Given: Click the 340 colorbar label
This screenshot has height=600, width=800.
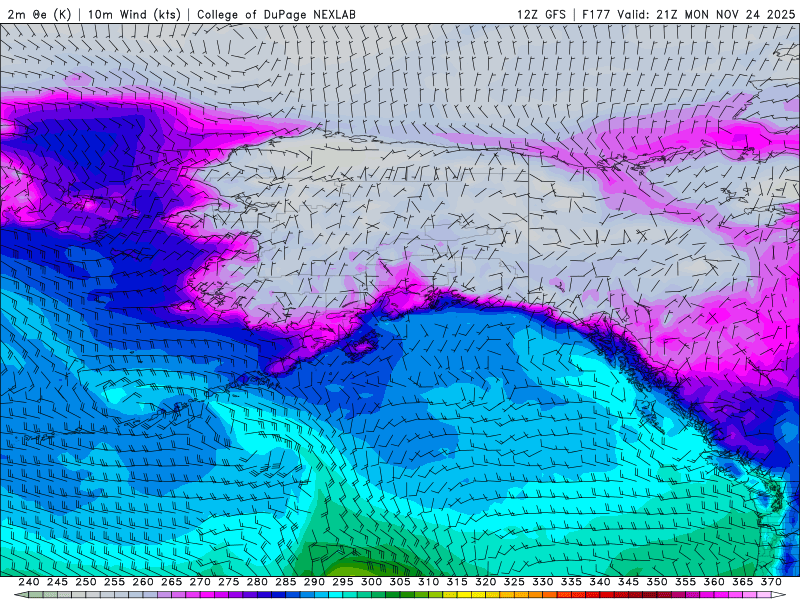Looking at the screenshot, I should [x=600, y=582].
